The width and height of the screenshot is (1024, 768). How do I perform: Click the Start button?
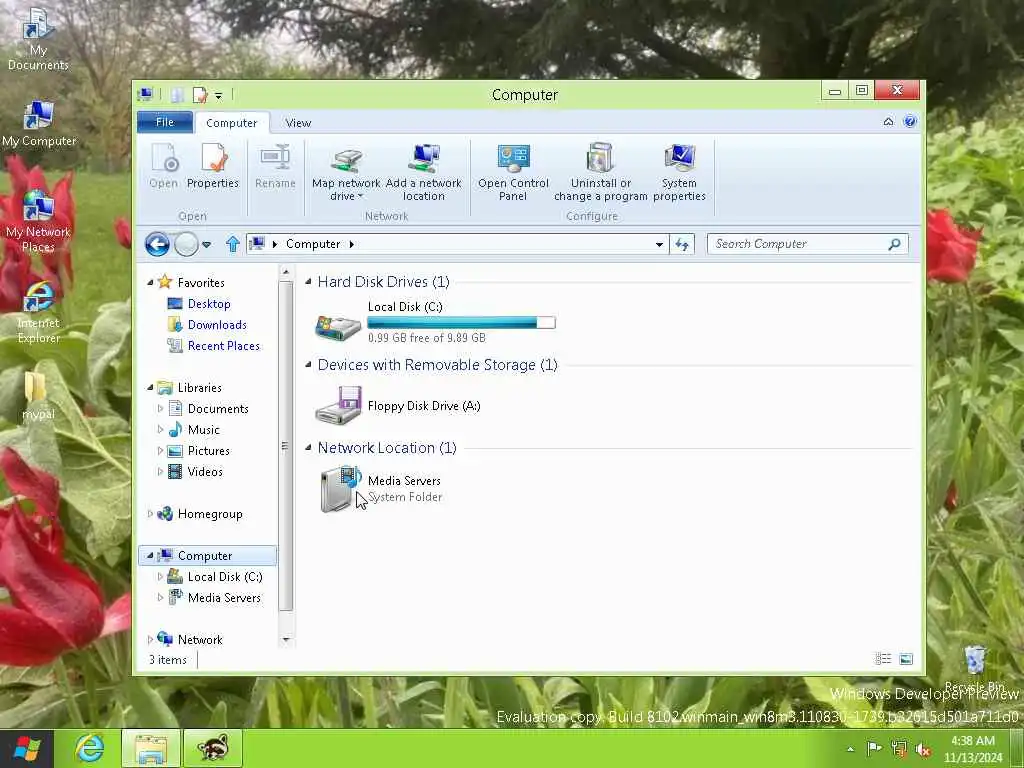26,748
